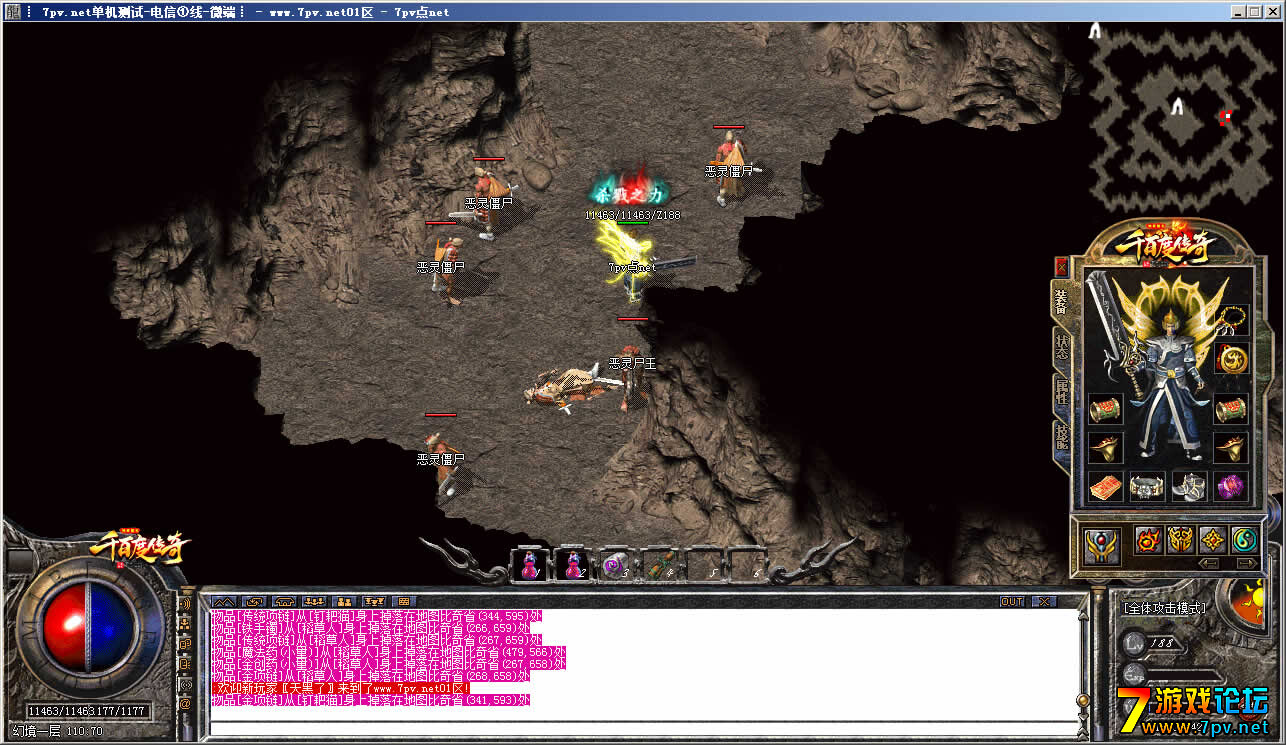Click the 7pv点net player character
This screenshot has height=745, width=1286.
tap(632, 263)
